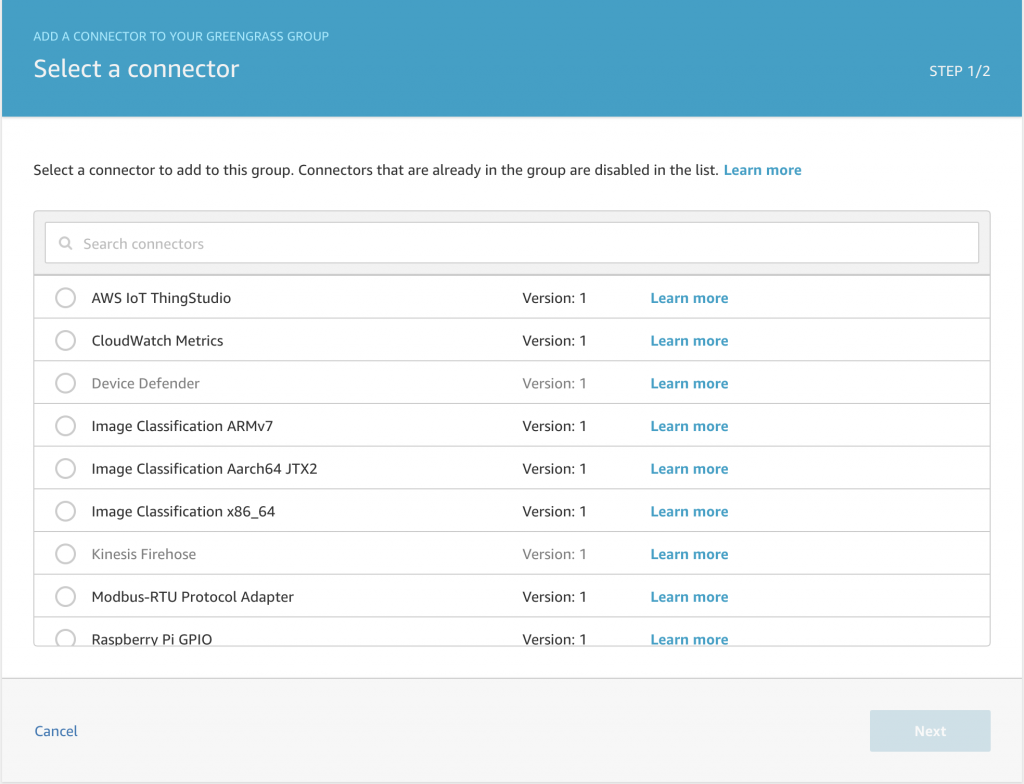Viewport: 1024px width, 784px height.
Task: Open Learn more for Device Defender
Action: 689,384
